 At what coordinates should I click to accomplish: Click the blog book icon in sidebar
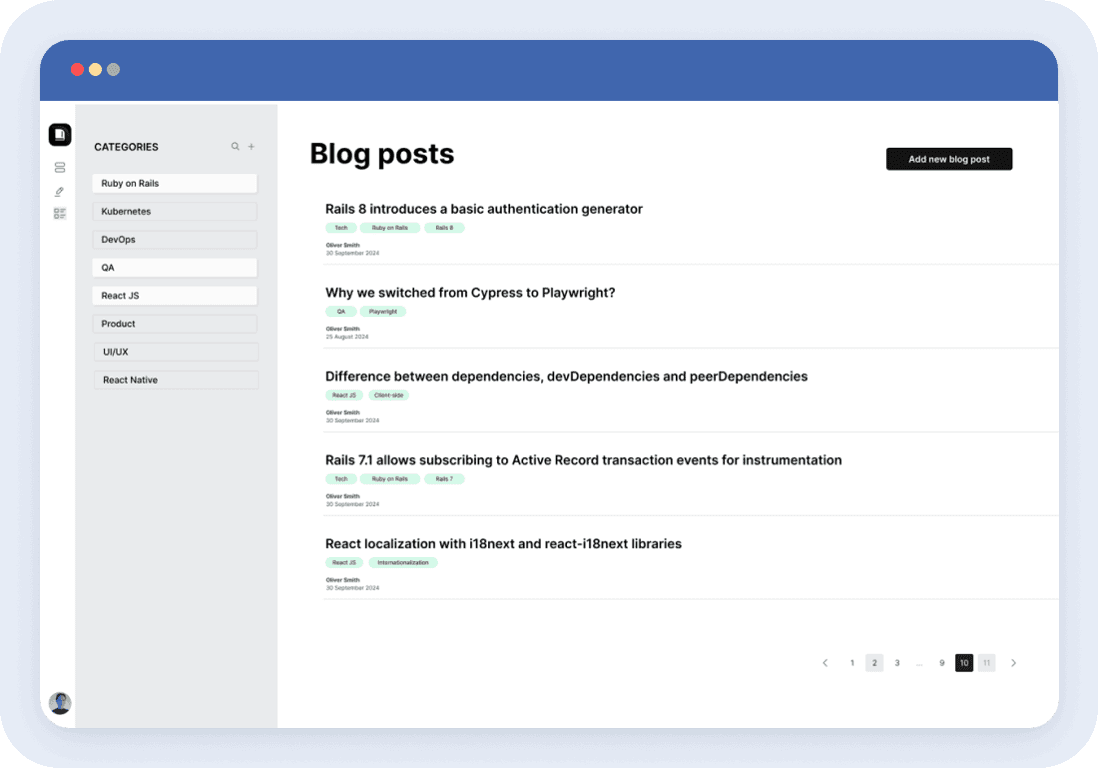(60, 134)
